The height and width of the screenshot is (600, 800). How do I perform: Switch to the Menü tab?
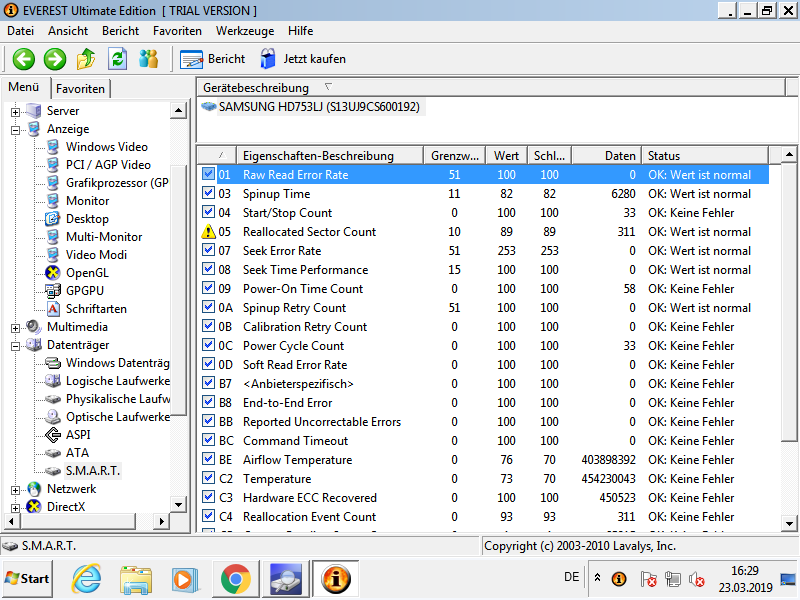(x=23, y=87)
